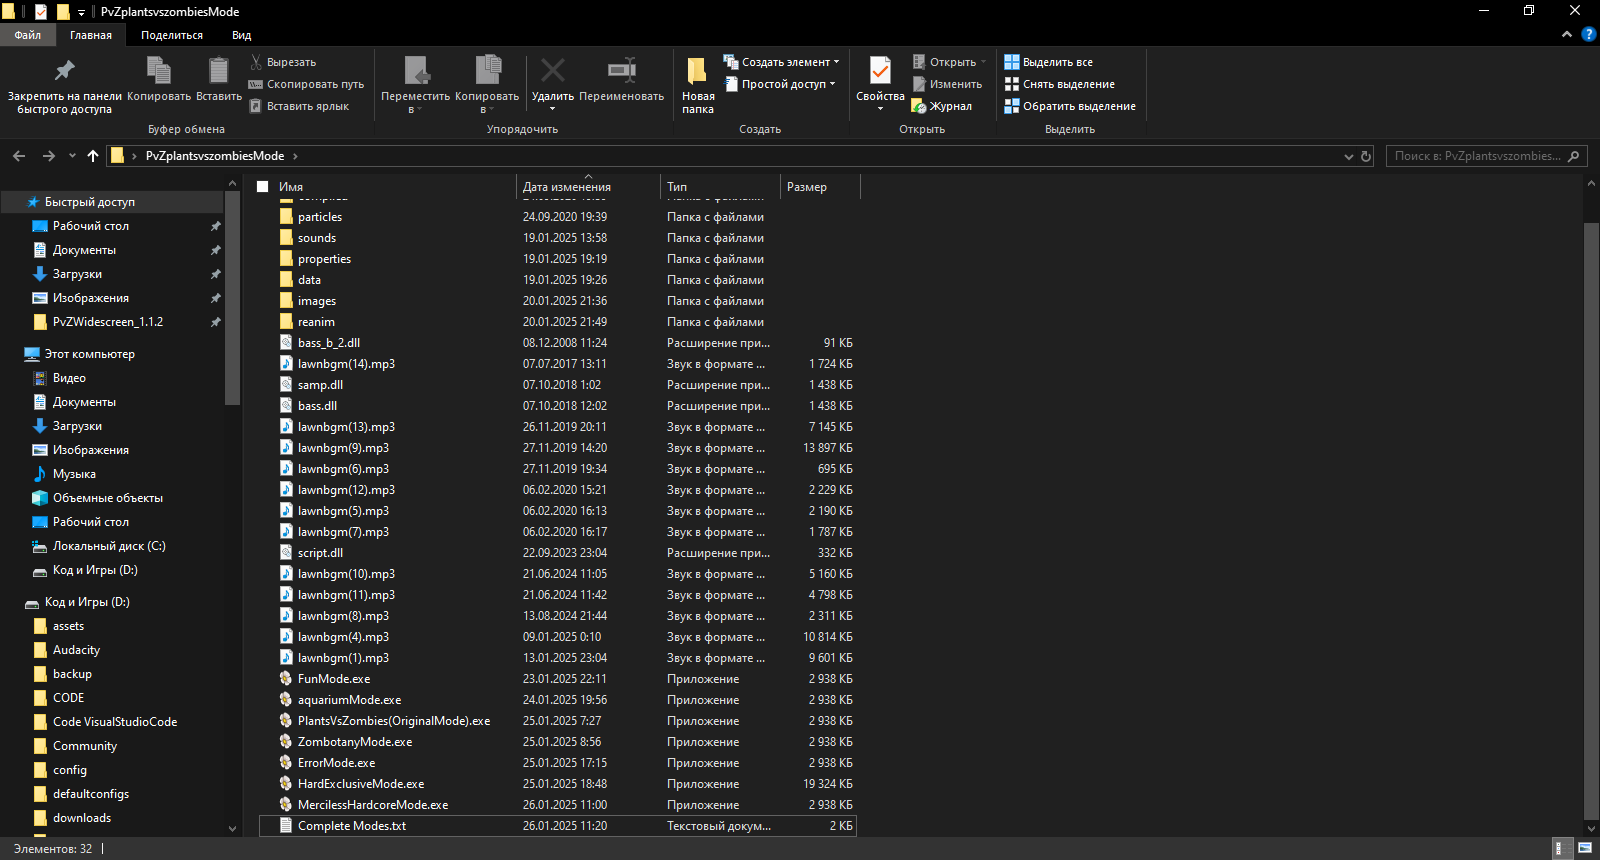1600x860 pixels.
Task: Click the Rename icon in ribbon
Action: [x=621, y=71]
